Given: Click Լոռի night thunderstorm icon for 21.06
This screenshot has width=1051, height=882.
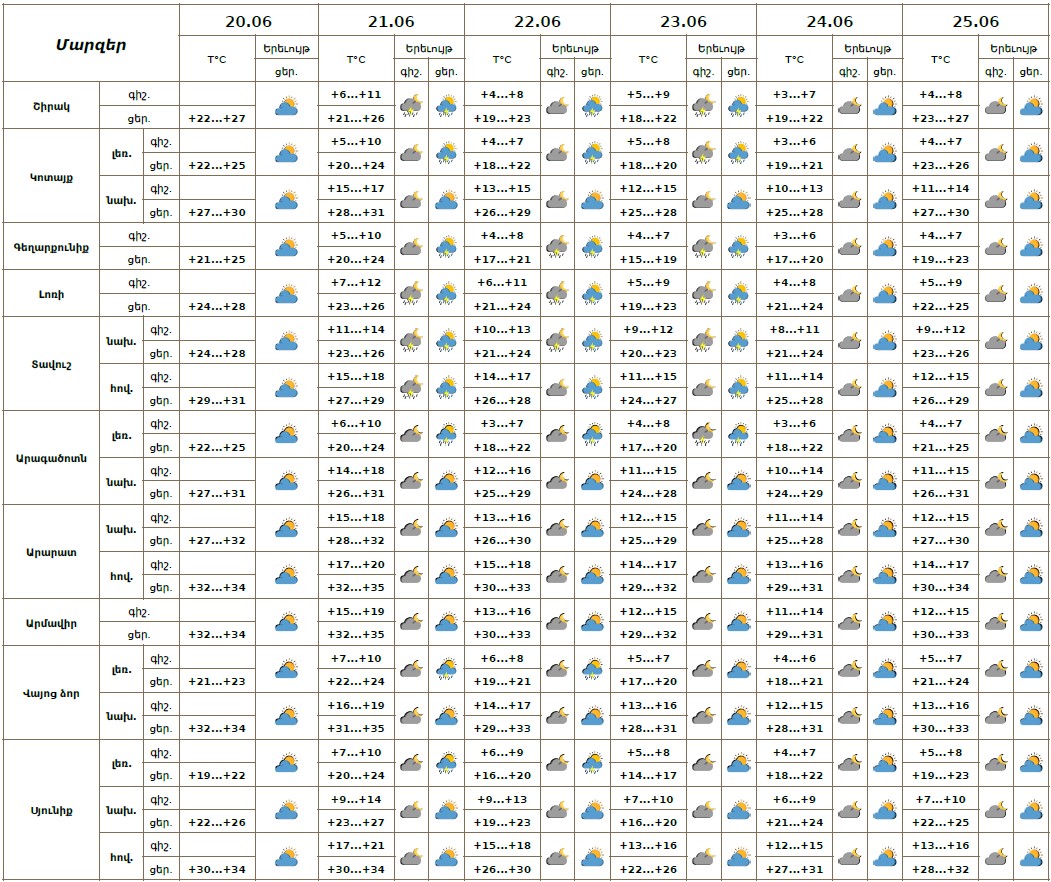Looking at the screenshot, I should point(411,294).
